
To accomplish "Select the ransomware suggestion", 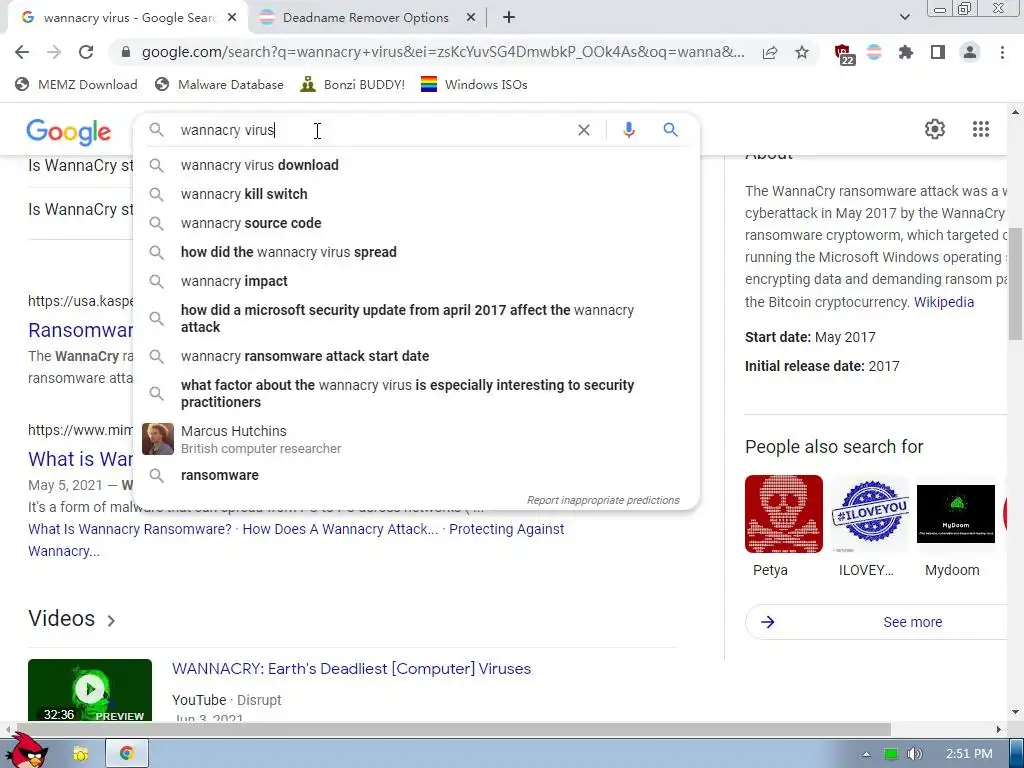I will click(x=416, y=475).
